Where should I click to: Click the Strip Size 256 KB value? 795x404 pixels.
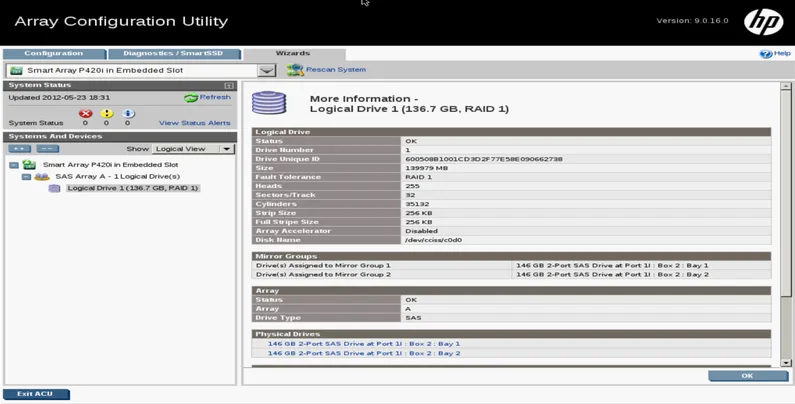coord(419,213)
